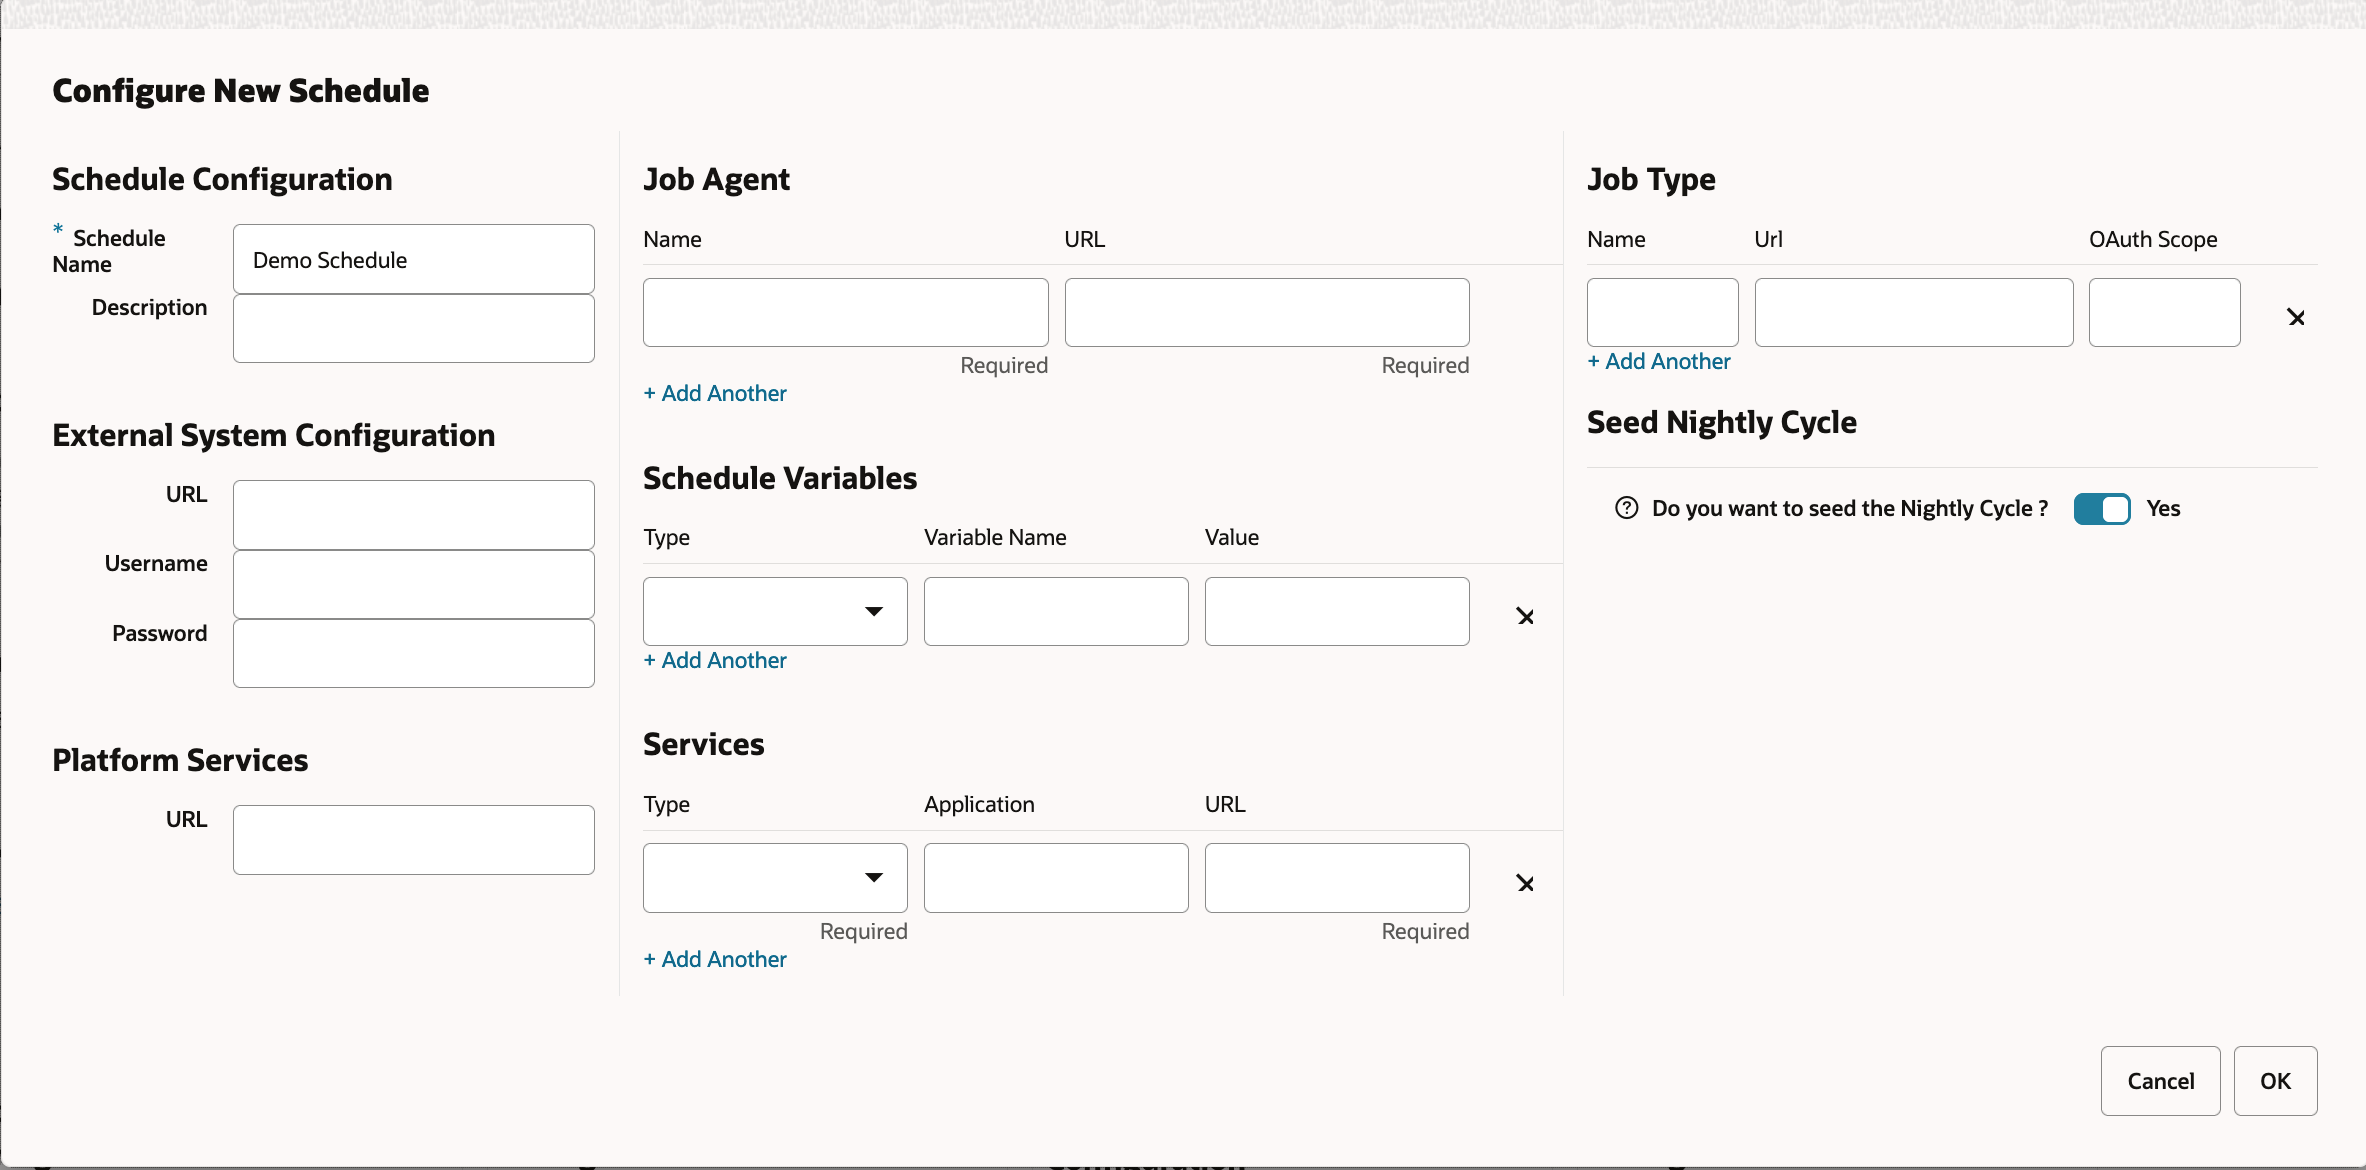Add another Schedule Variables row
Viewport: 2366px width, 1170px height.
(x=715, y=660)
